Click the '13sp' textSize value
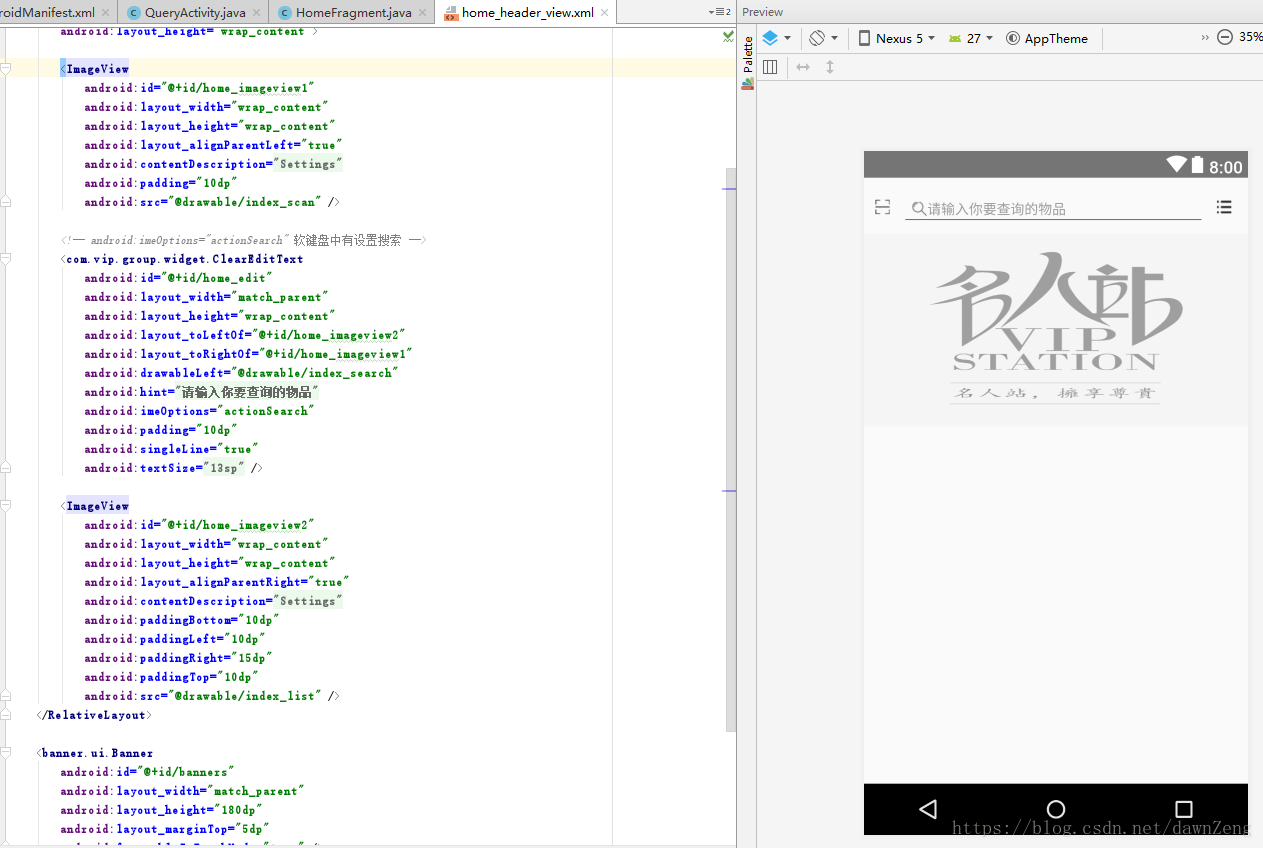 [223, 468]
